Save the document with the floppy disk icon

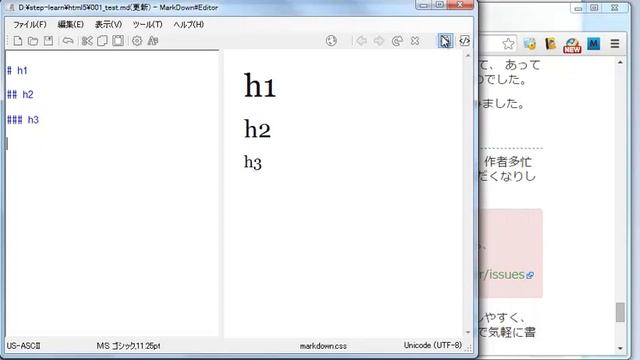48,41
